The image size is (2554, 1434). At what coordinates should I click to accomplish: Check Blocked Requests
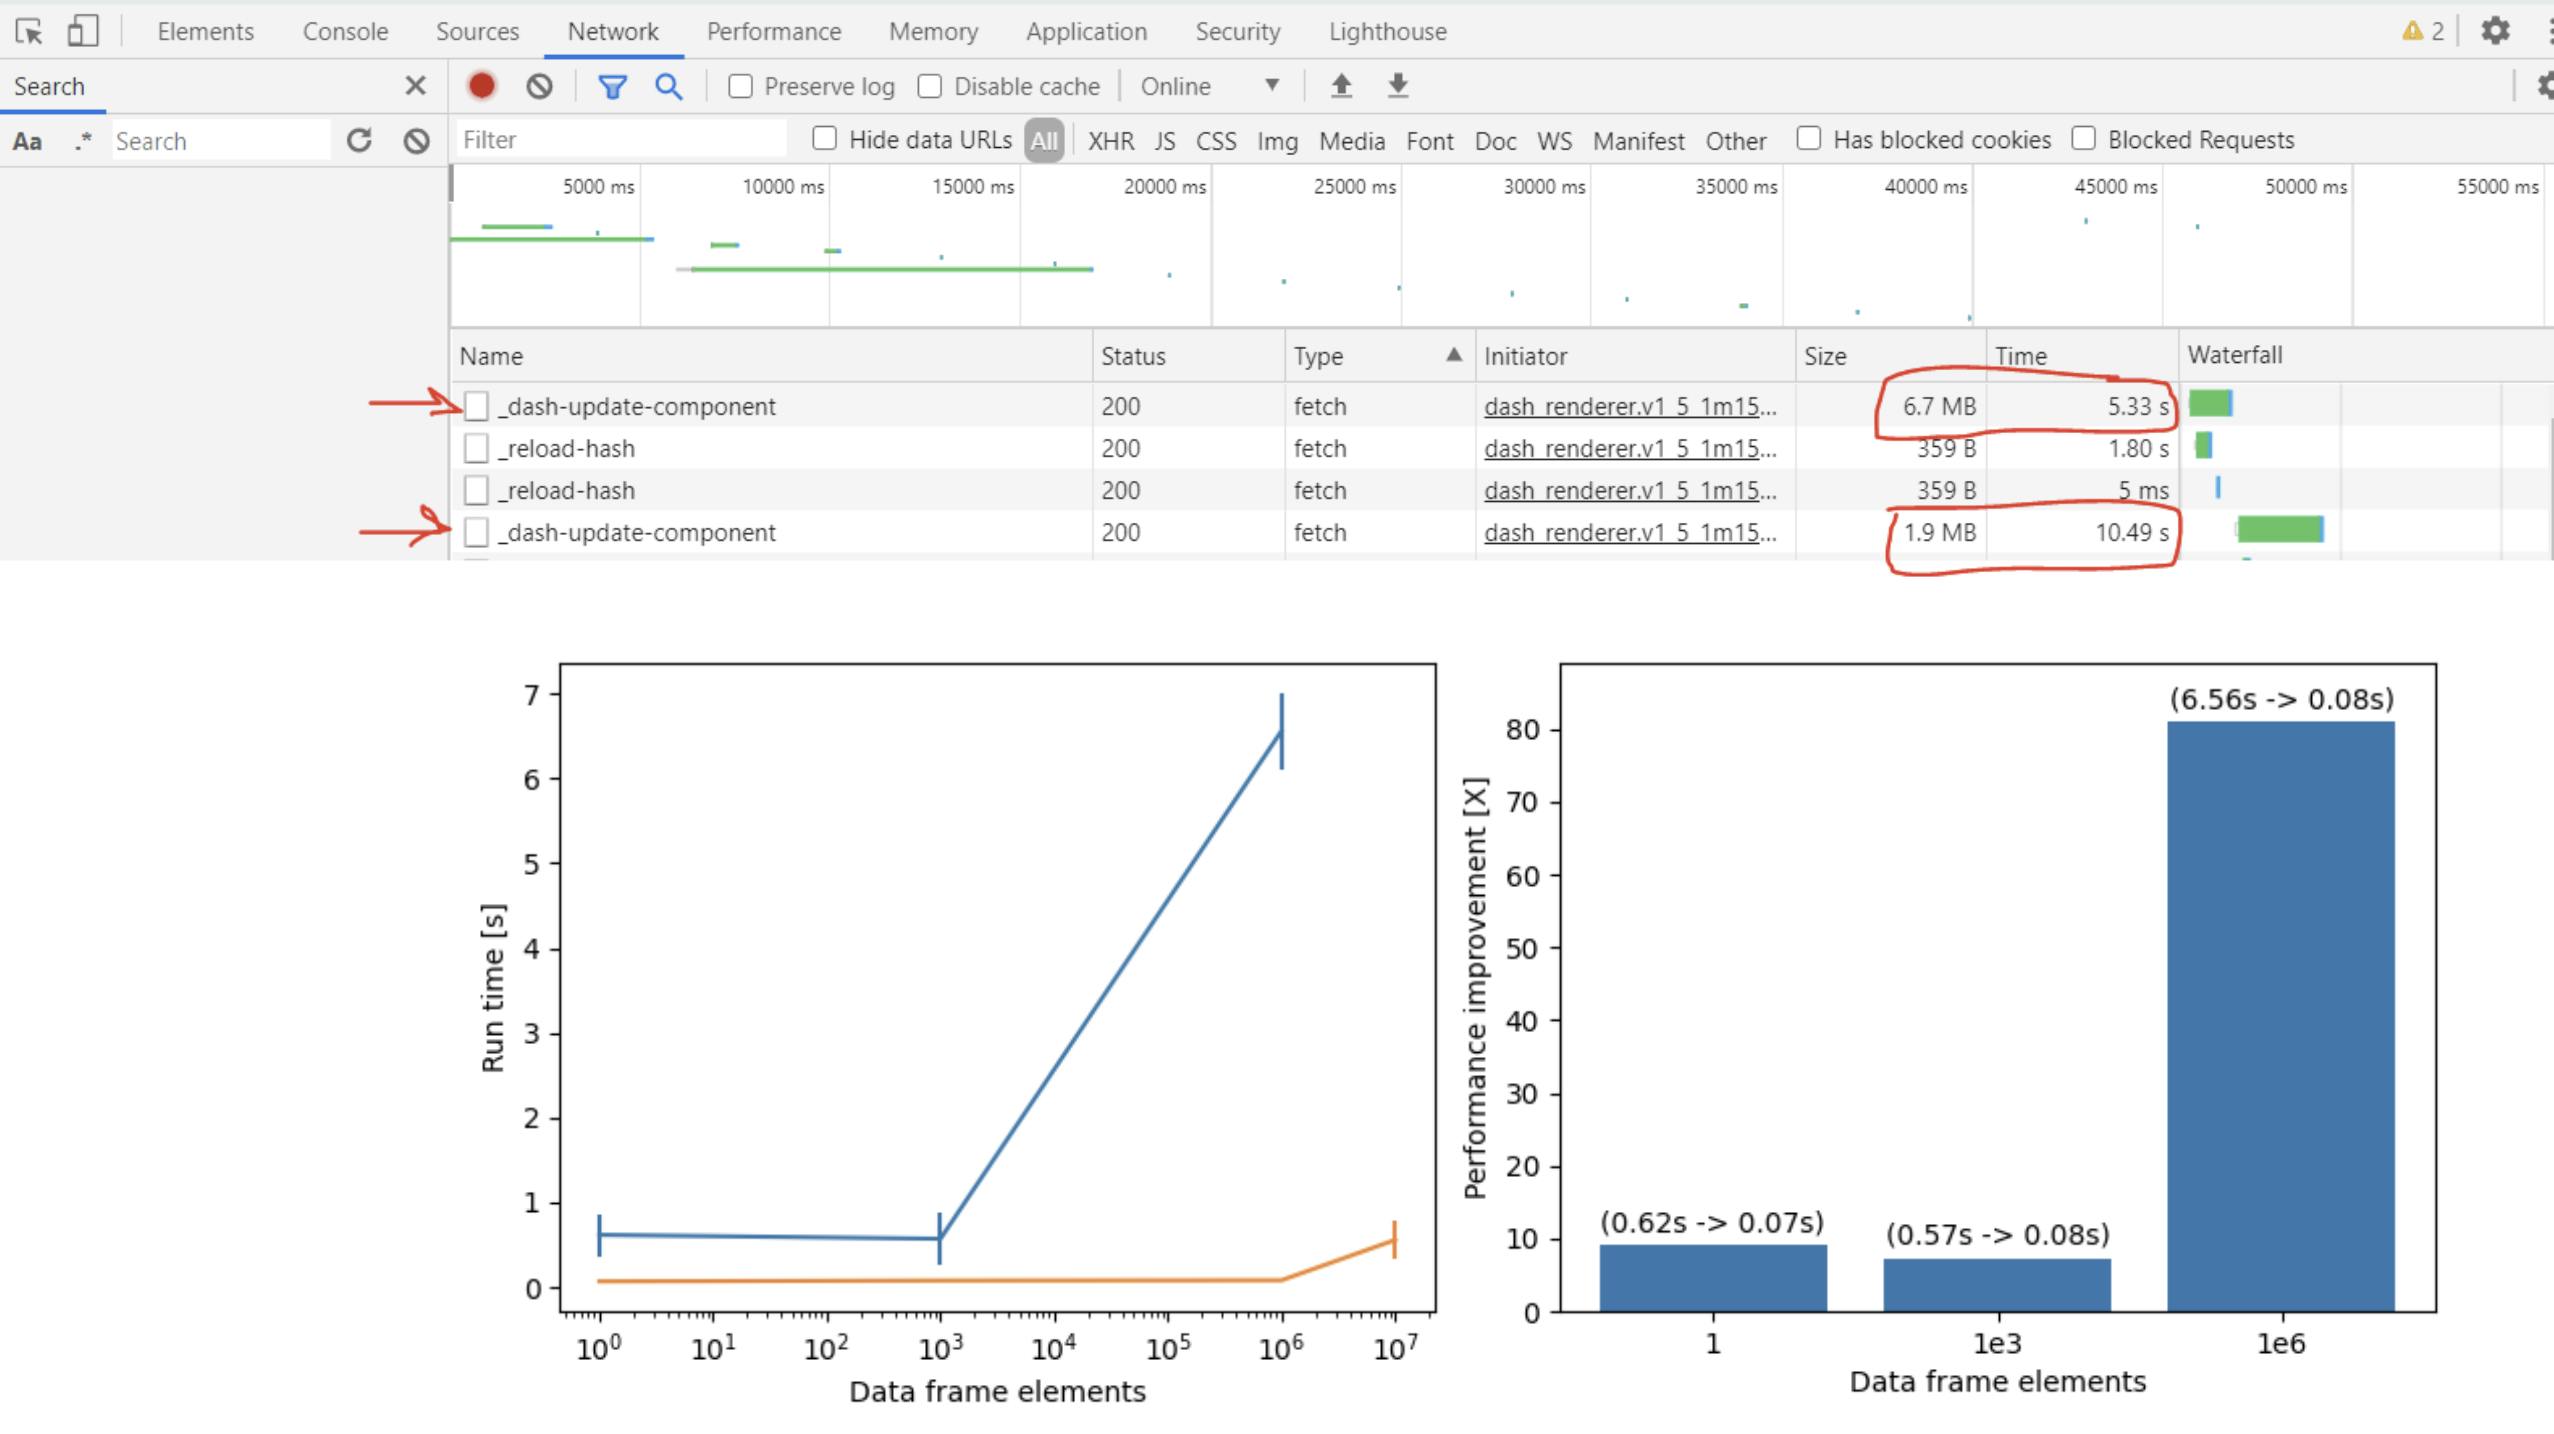click(2083, 138)
